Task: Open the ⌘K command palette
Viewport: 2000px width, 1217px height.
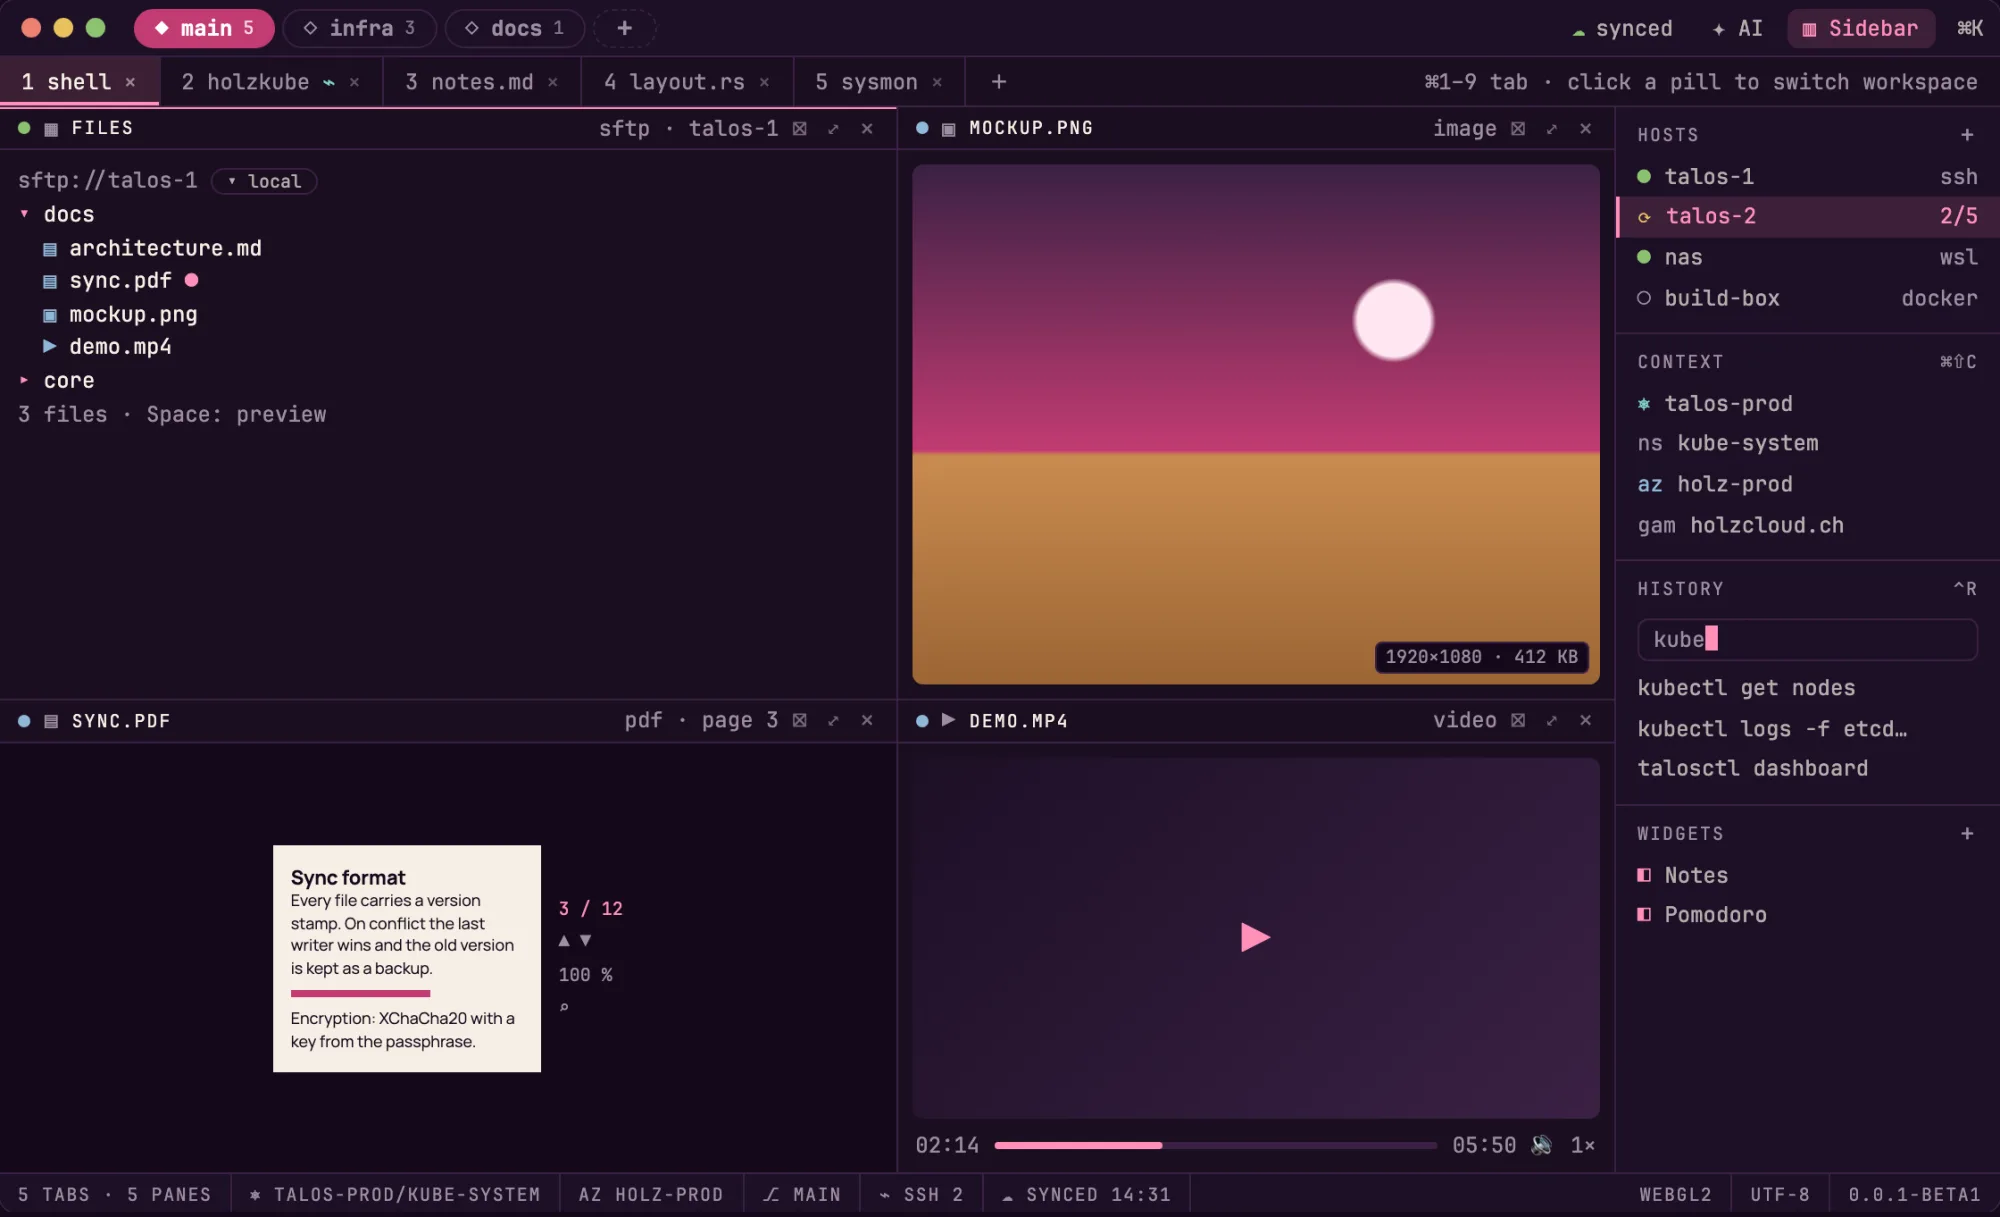Action: coord(1970,28)
